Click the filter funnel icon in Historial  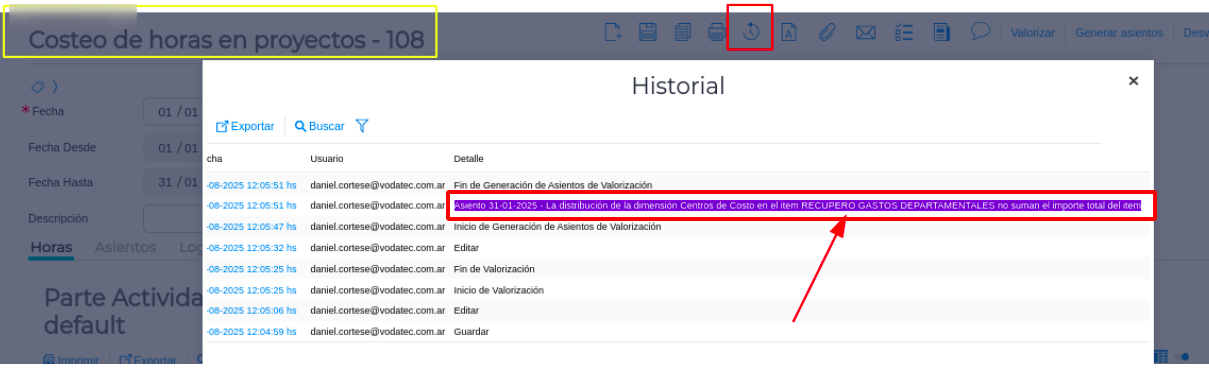tap(362, 126)
